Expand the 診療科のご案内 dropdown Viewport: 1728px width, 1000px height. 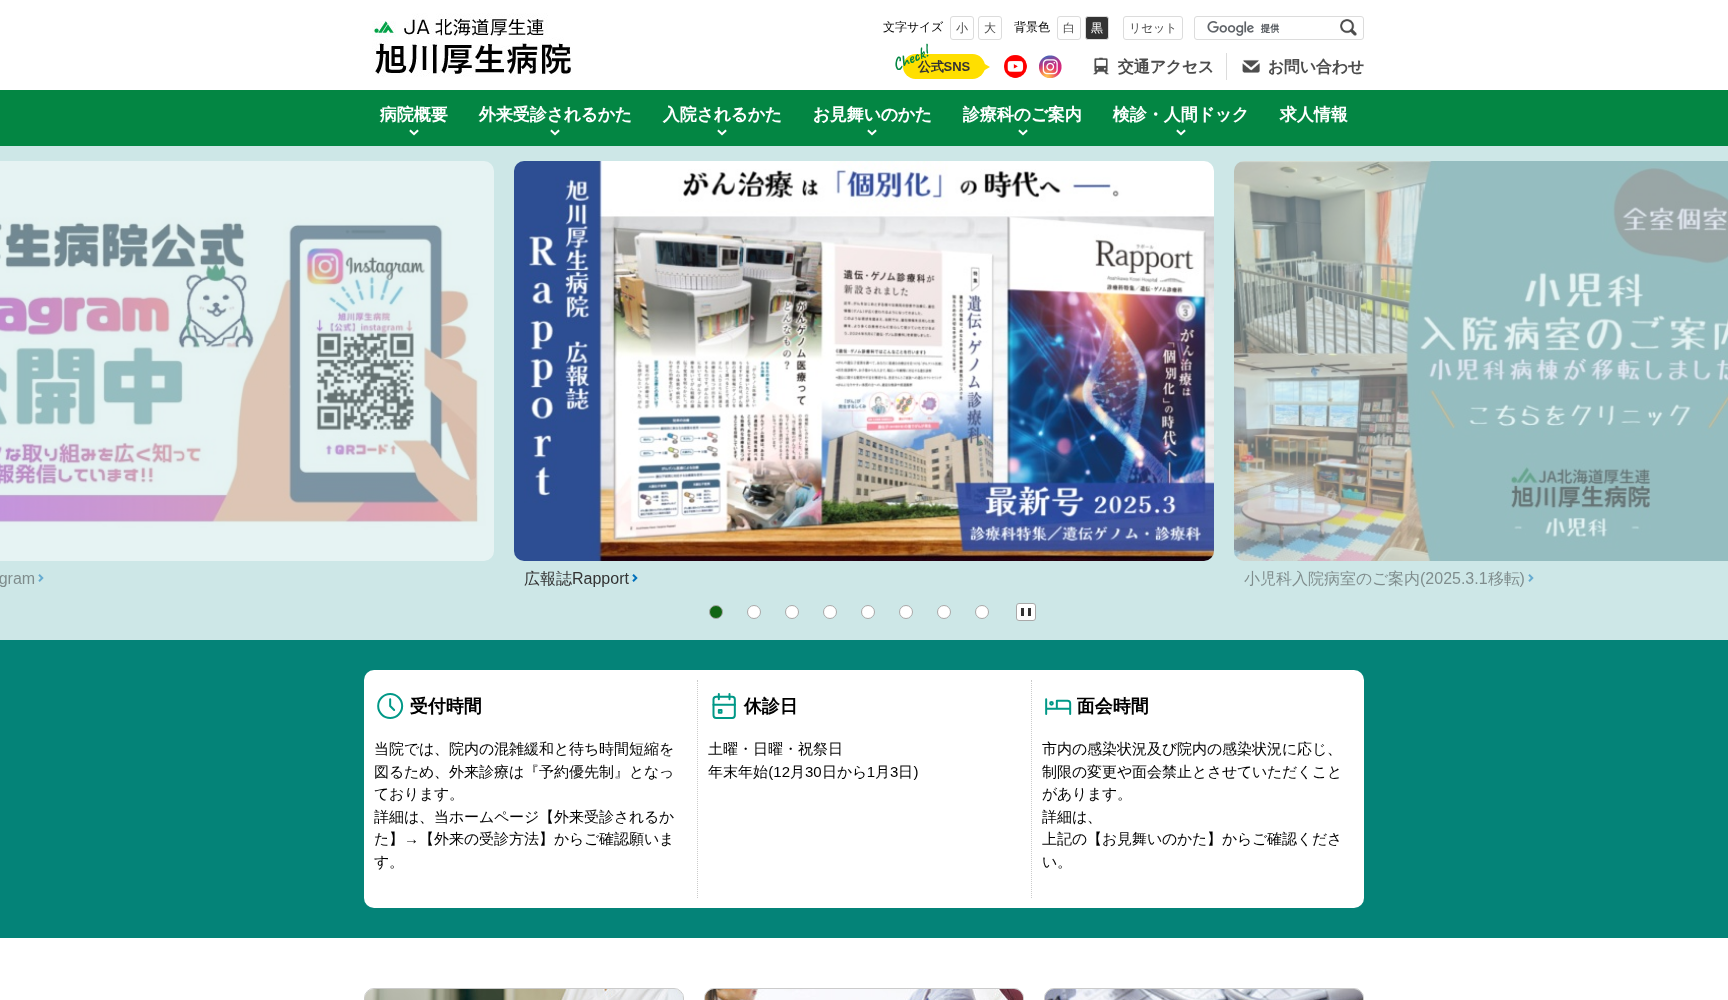1020,116
